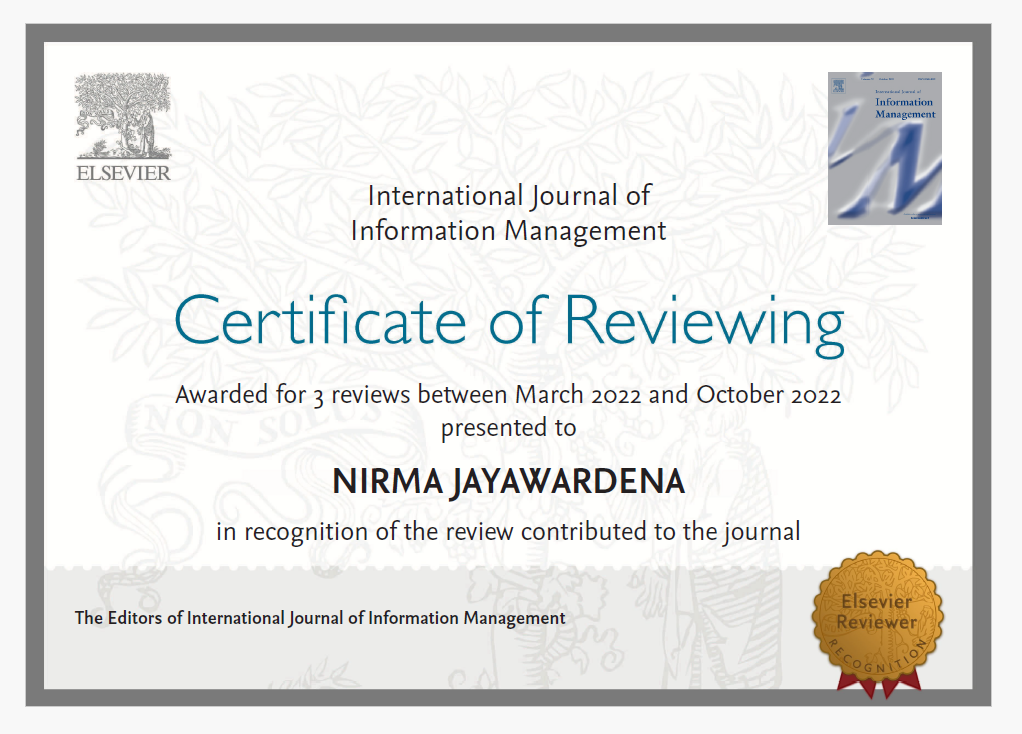Click the 'presented to' text
This screenshot has width=1022, height=734.
pos(508,428)
